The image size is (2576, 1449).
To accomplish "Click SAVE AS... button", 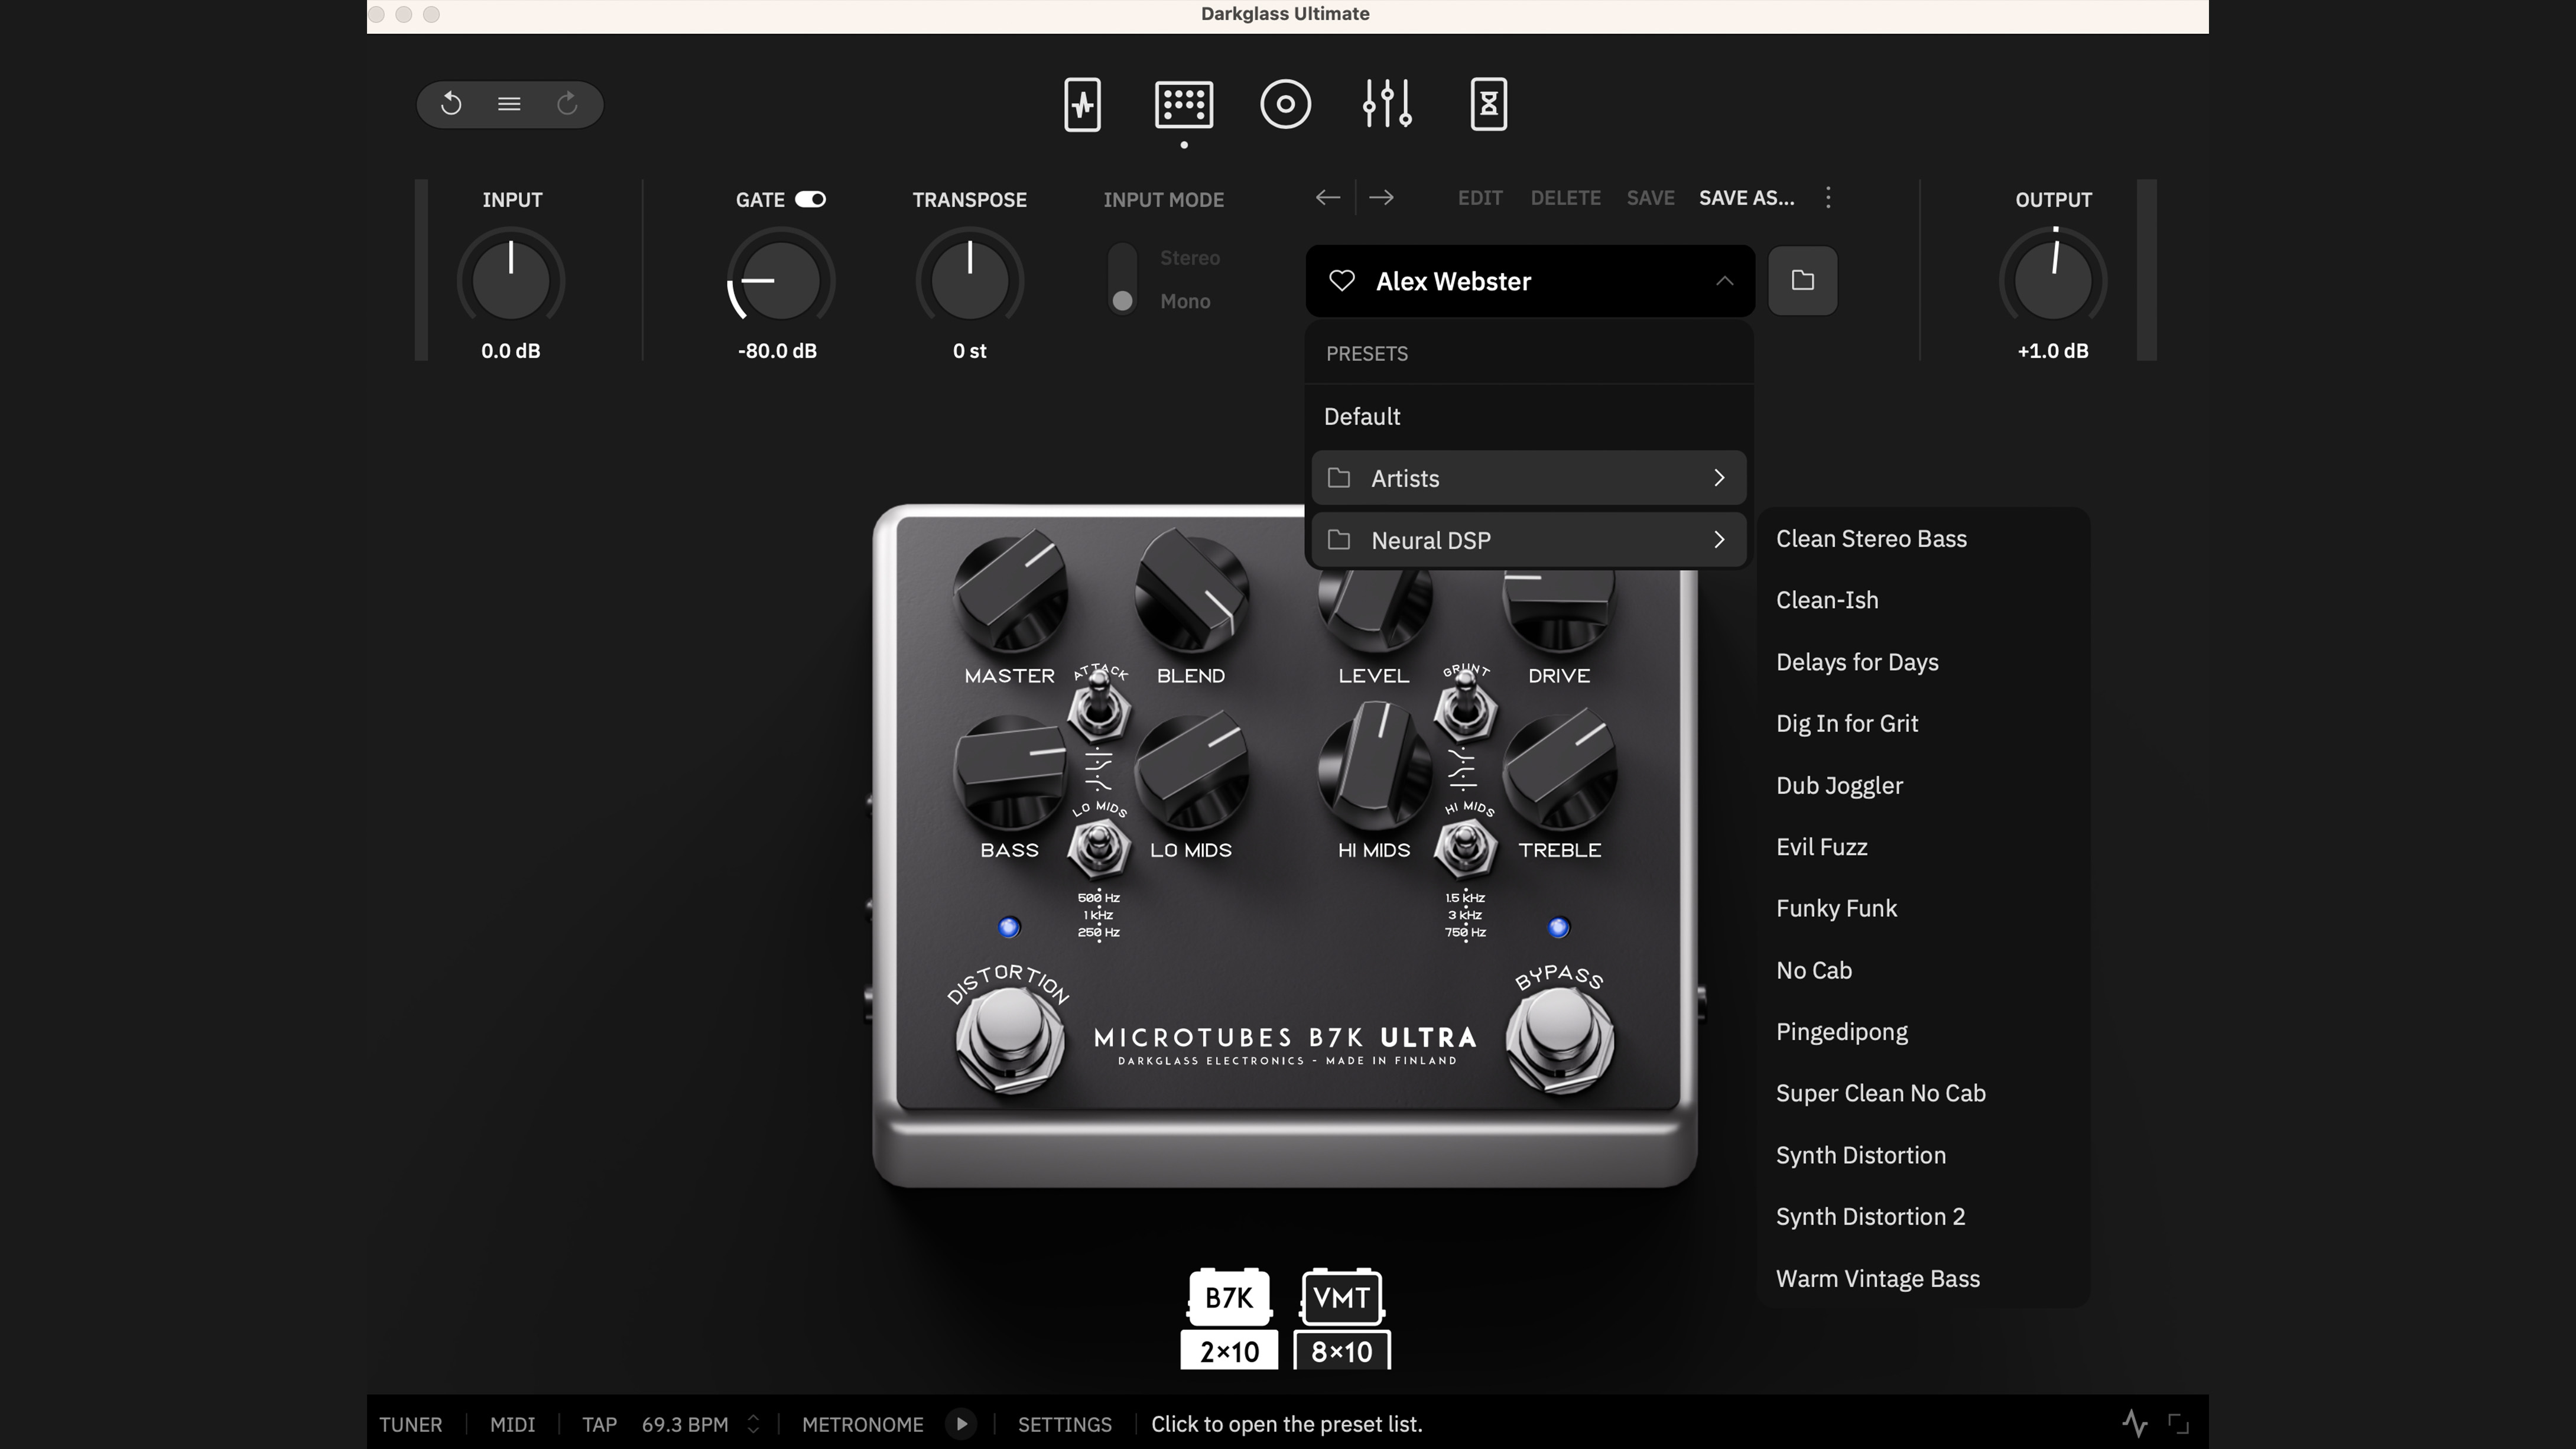I will pos(1746,198).
